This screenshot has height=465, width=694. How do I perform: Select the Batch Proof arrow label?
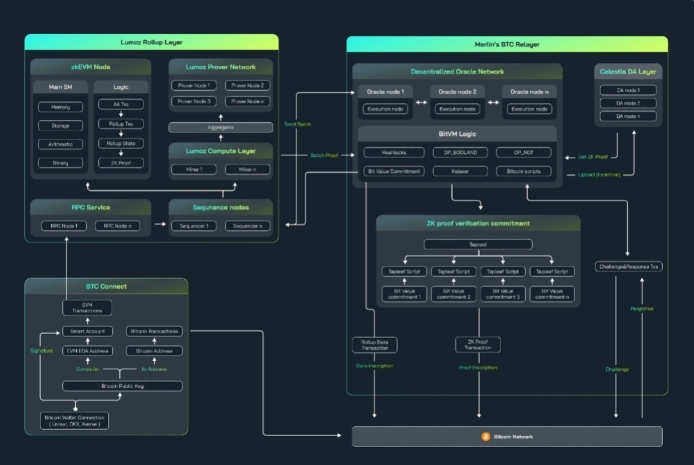coord(324,155)
